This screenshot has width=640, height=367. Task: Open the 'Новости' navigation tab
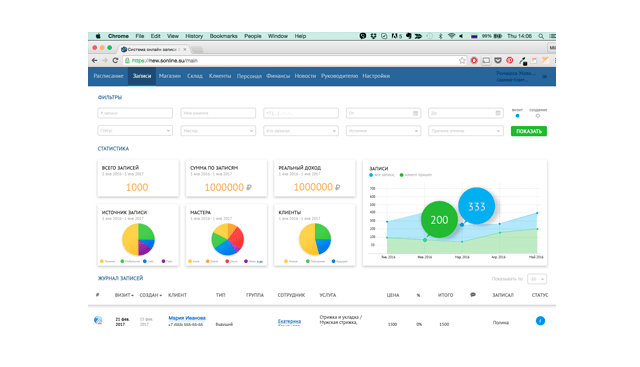pyautogui.click(x=305, y=76)
